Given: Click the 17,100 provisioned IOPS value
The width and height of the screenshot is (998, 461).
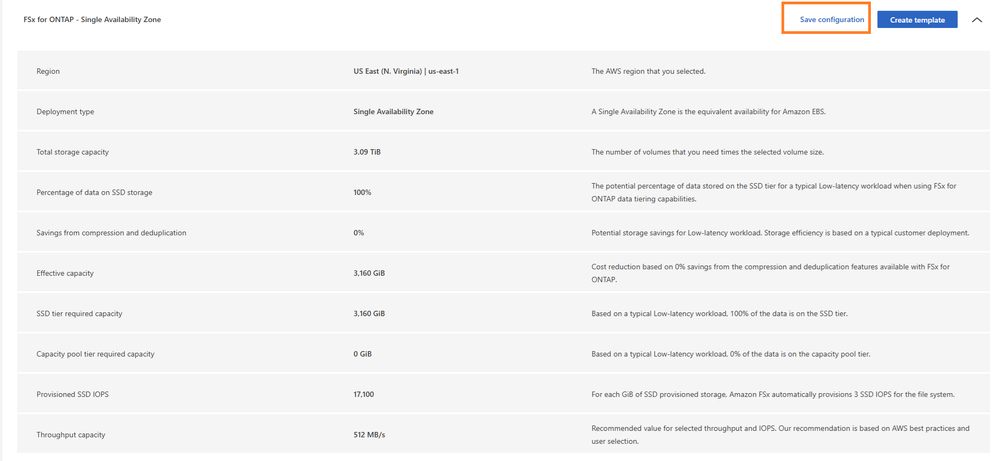Looking at the screenshot, I should tap(364, 395).
